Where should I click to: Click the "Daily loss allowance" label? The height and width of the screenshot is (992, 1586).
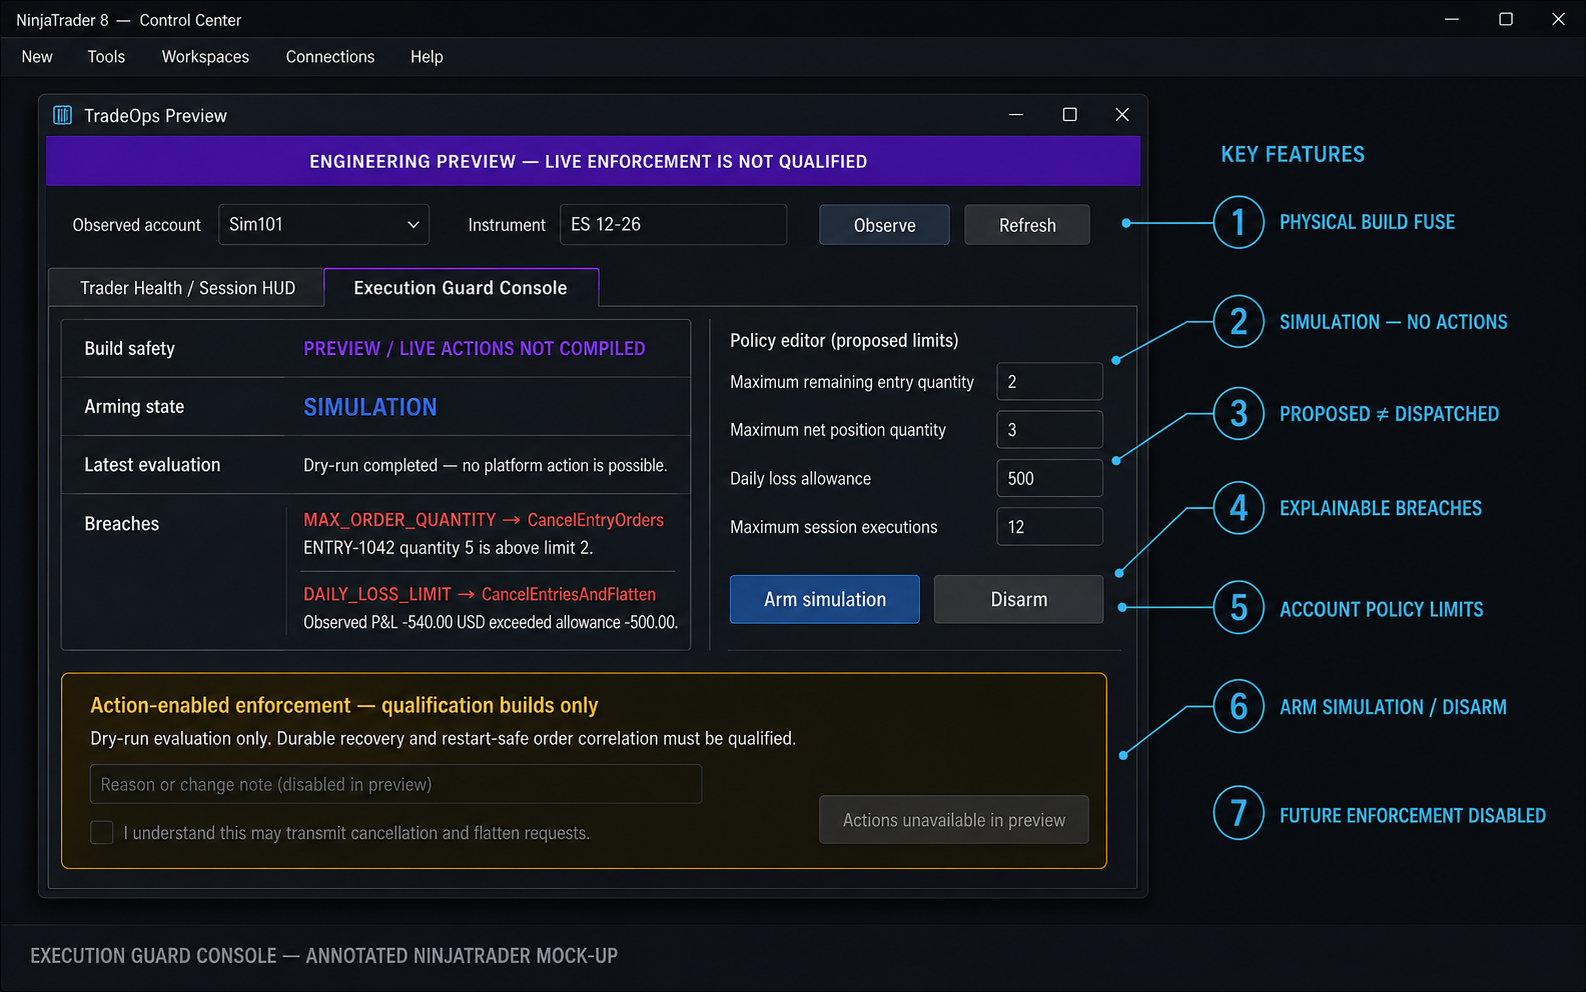tap(800, 478)
